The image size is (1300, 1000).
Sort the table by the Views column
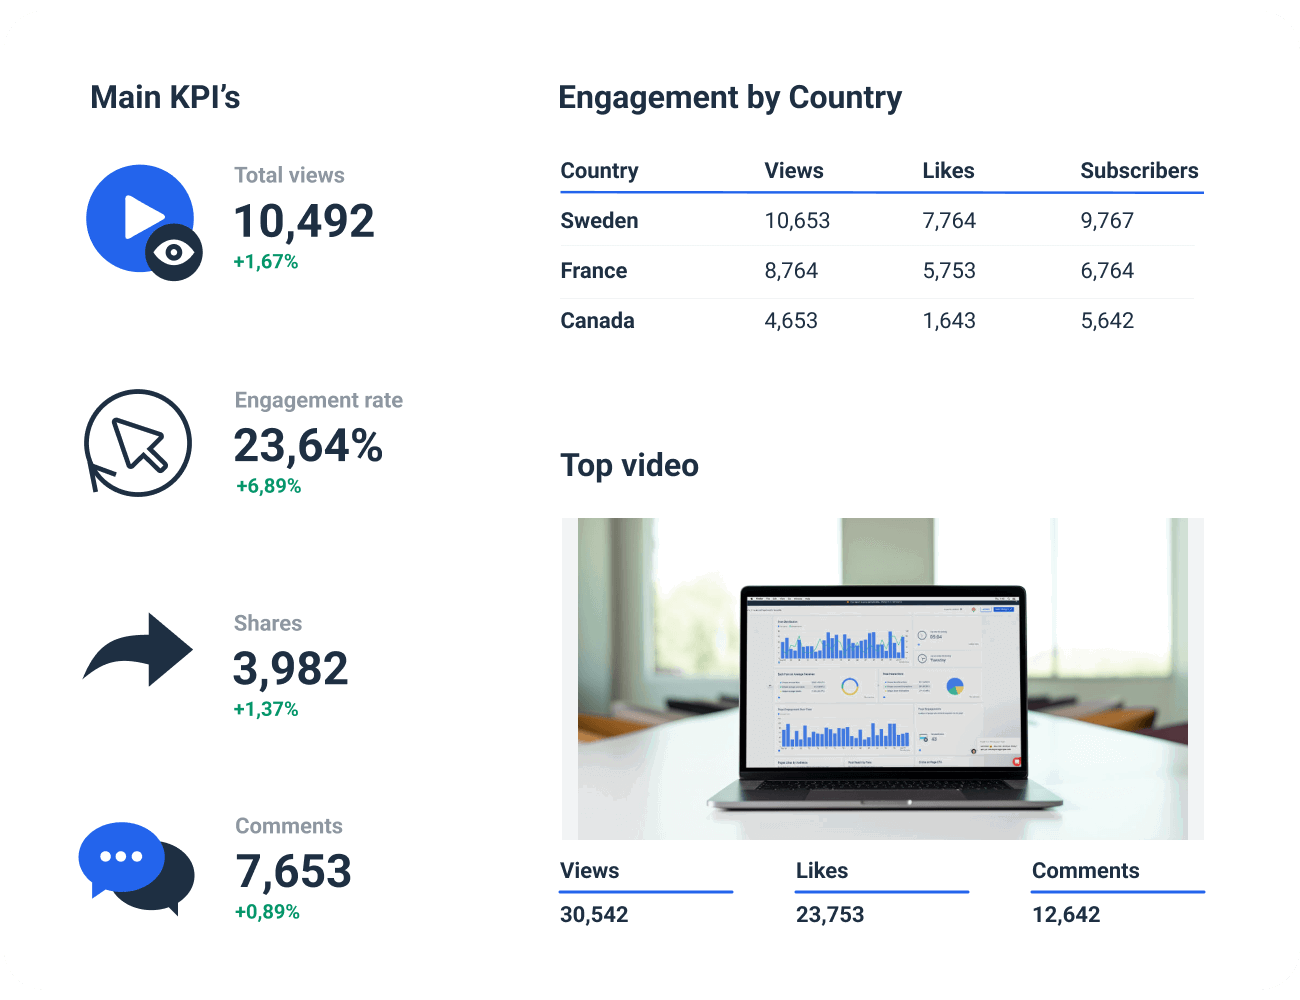[794, 170]
